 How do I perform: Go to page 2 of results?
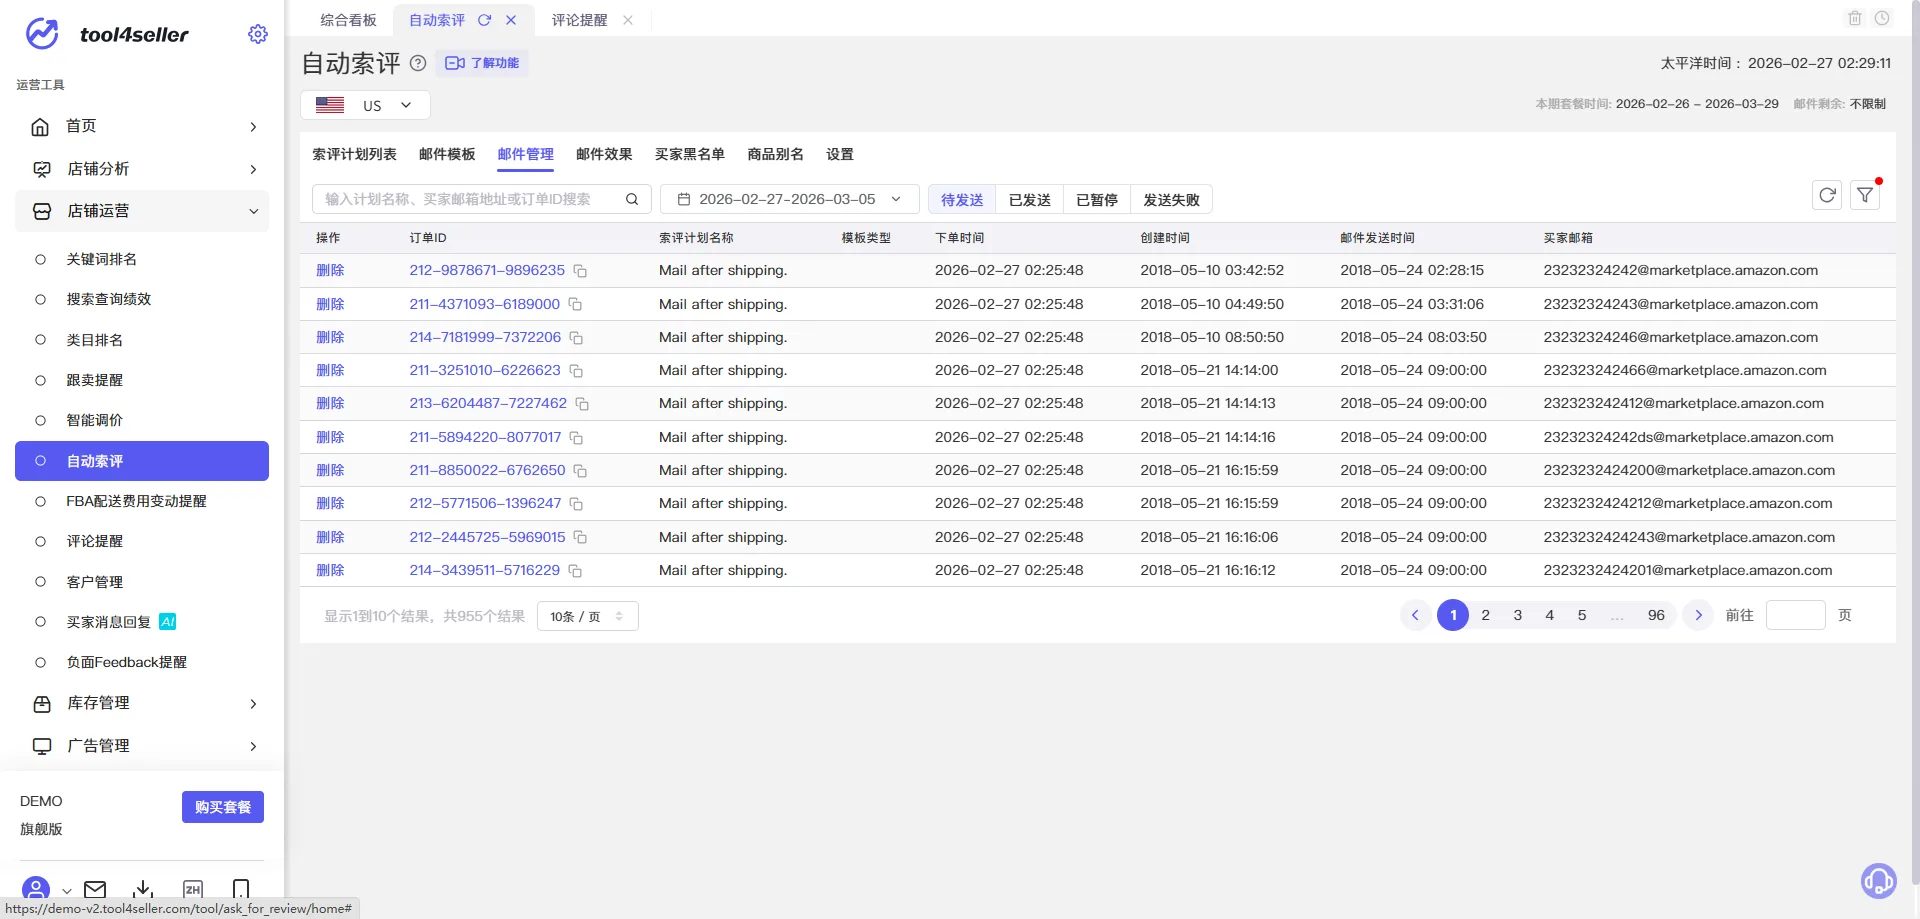point(1486,615)
